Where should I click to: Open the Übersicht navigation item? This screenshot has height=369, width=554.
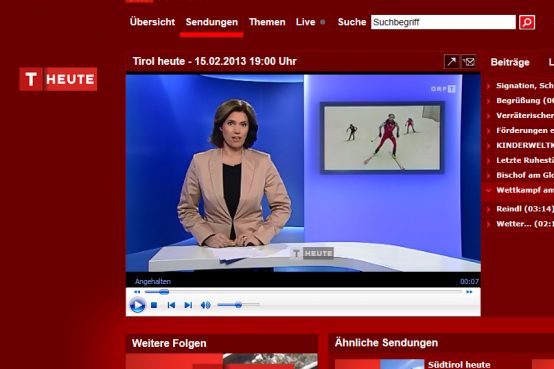(x=152, y=22)
